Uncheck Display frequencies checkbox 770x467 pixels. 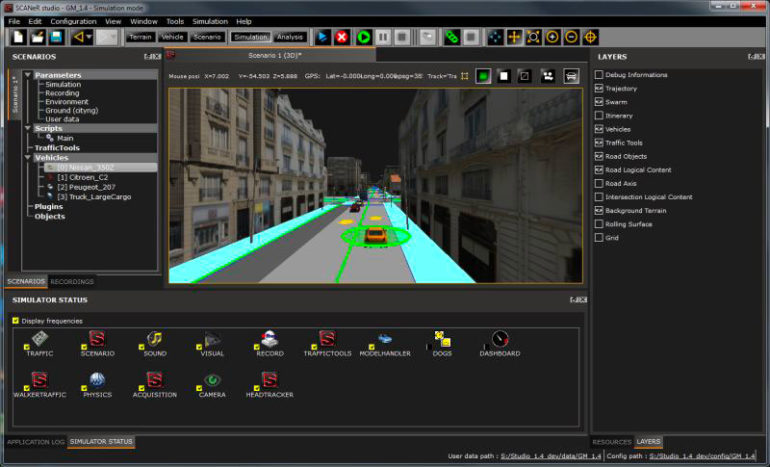click(x=15, y=321)
